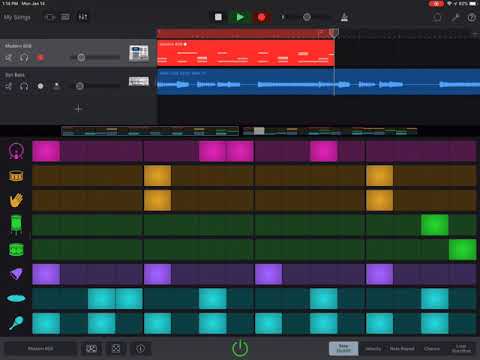Open the Syn Bass keyboard instrument icon
Screen dimensions: 480x360
point(139,81)
